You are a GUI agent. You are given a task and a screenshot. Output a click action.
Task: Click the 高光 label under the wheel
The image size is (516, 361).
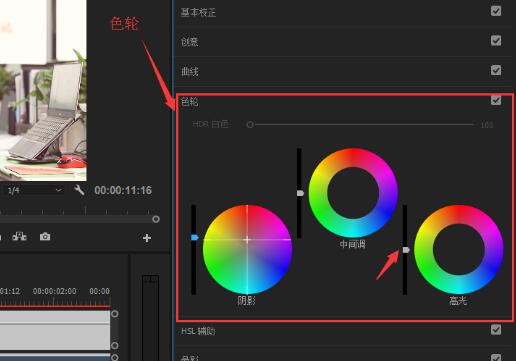click(458, 301)
